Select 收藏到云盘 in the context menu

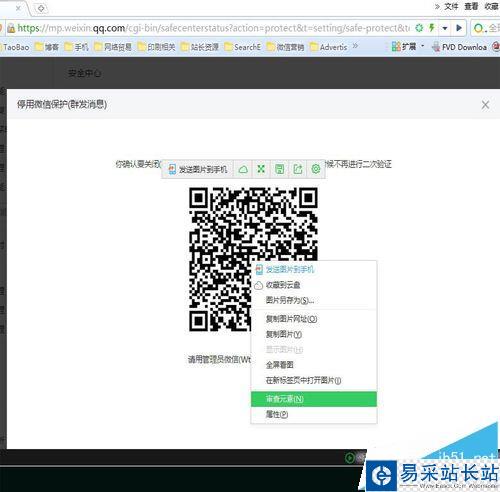pos(314,285)
